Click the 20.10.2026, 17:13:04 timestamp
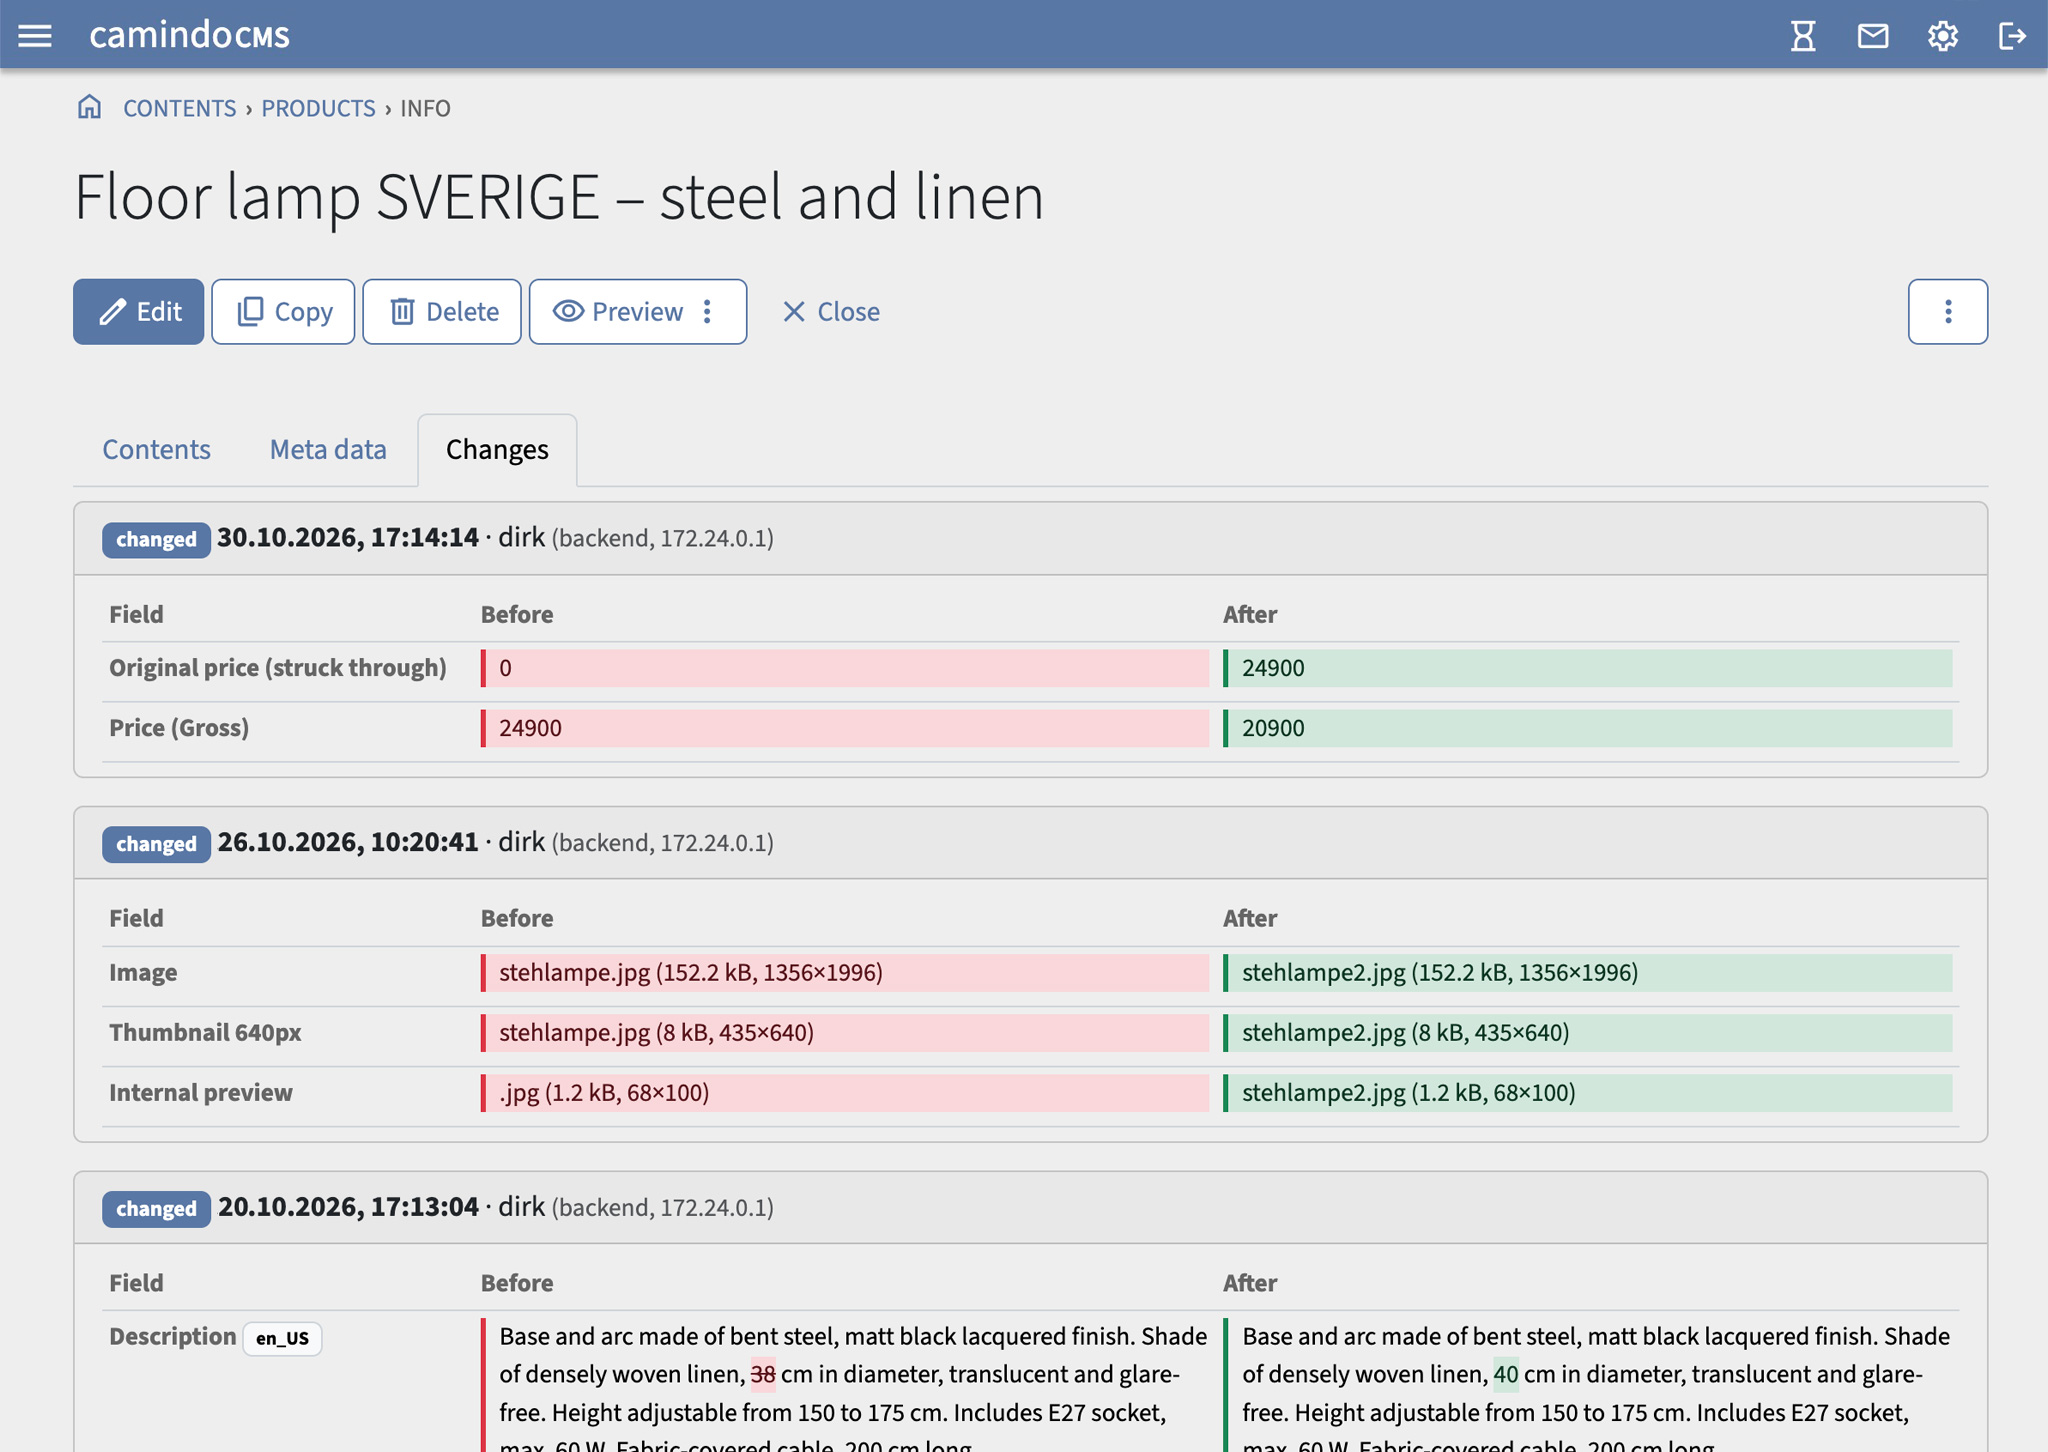Viewport: 2048px width, 1452px height. tap(348, 1207)
